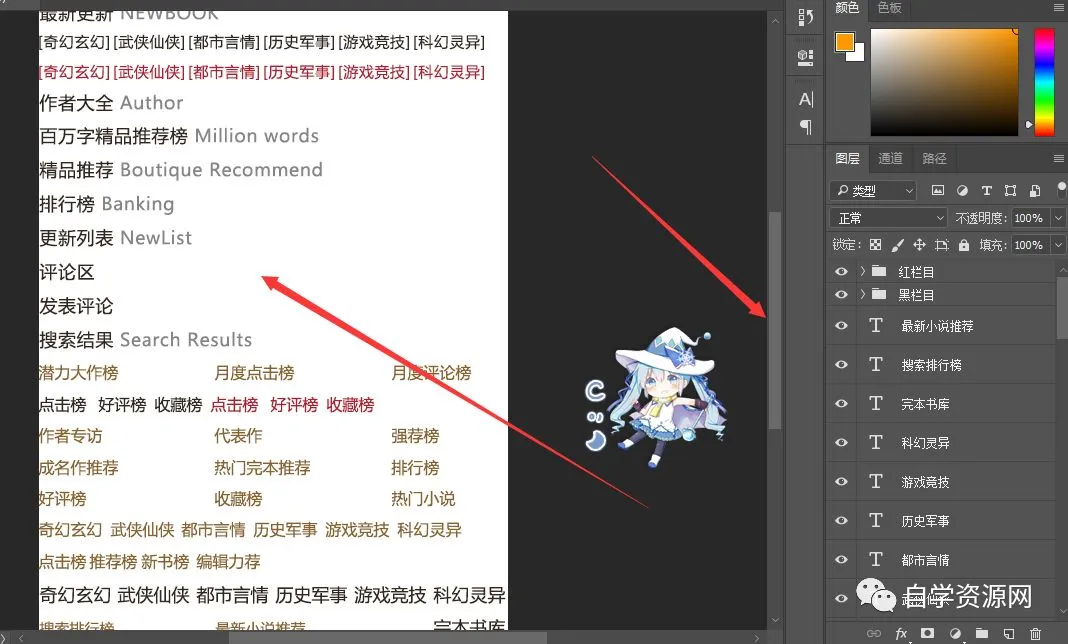
Task: Expand the 黑栏目 layer group
Action: point(862,294)
